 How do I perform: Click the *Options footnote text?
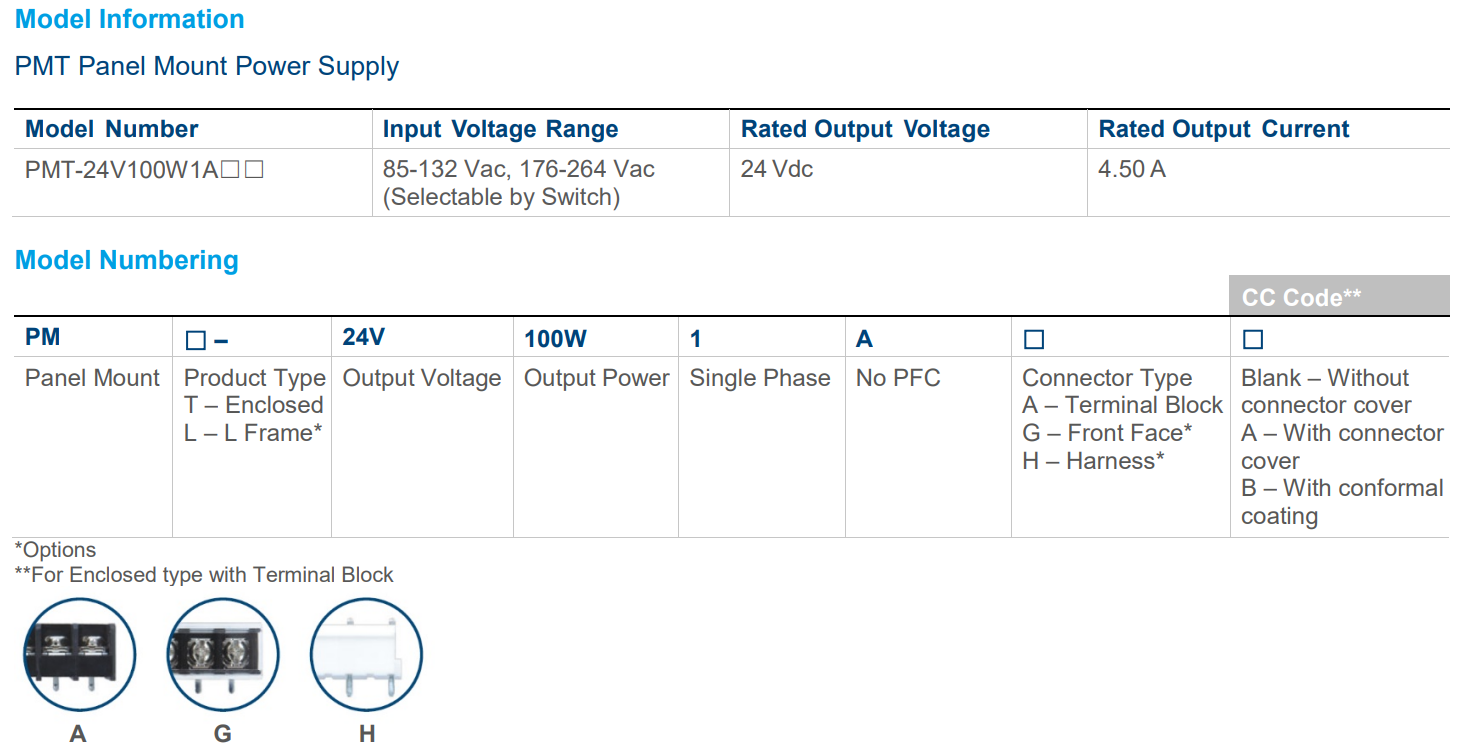55,550
